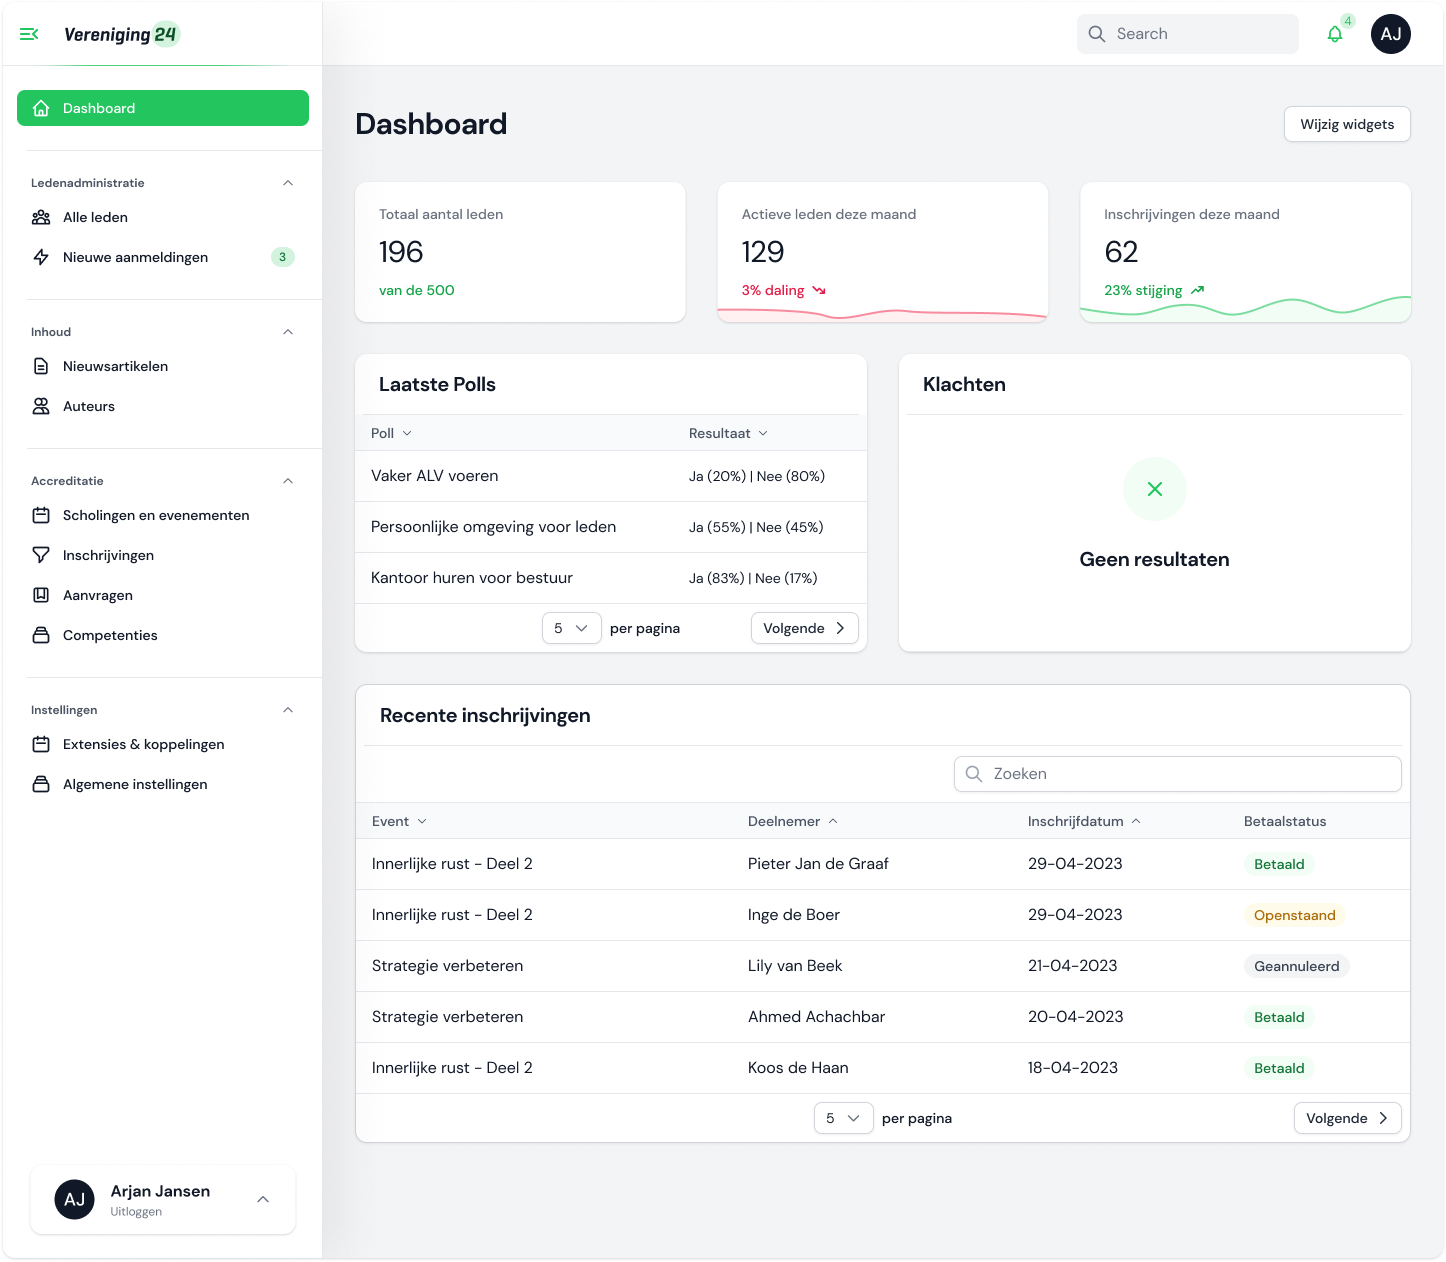Image resolution: width=1446 pixels, height=1262 pixels.
Task: Collapse the sidebar with the hamburger icon
Action: 29,34
